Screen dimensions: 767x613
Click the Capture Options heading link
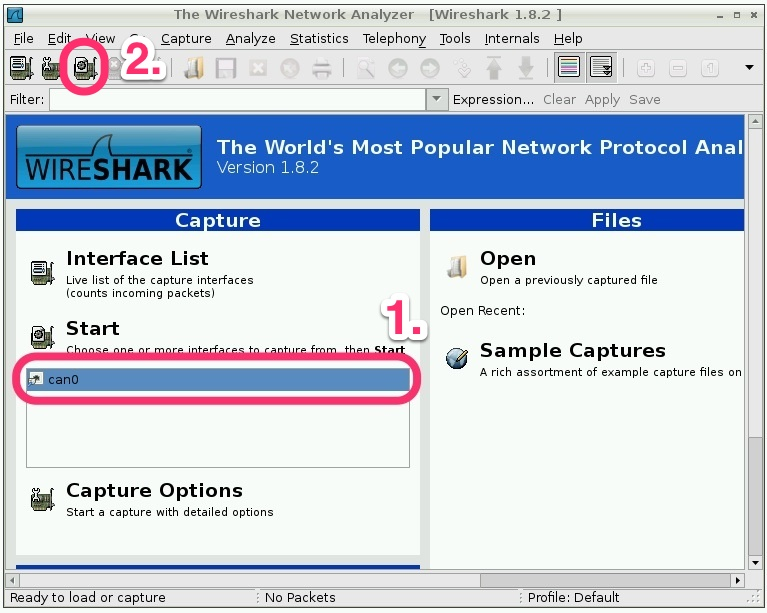pos(154,490)
